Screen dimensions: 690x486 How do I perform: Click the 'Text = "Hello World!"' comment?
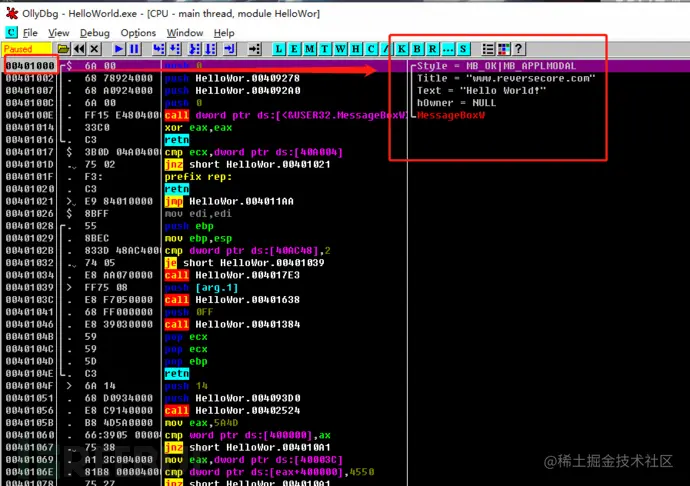481,91
